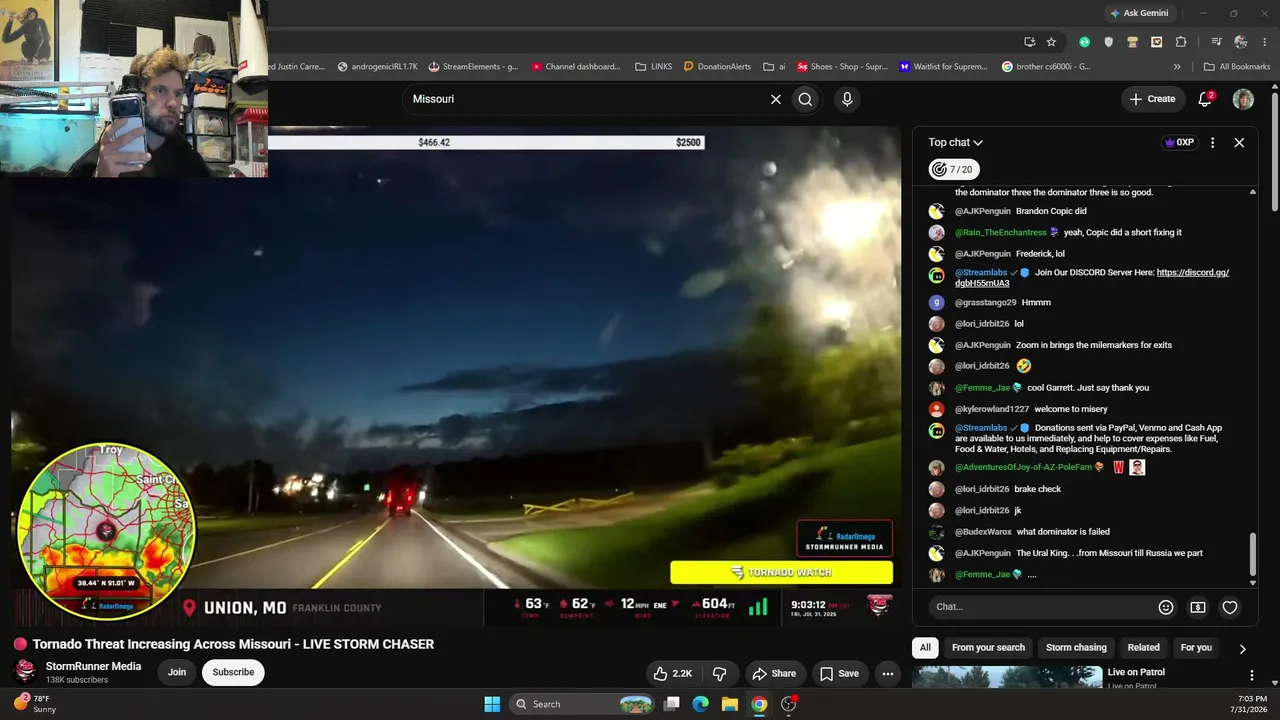Open the brother cs6000i bookmark
This screenshot has width=1280, height=720.
tap(1046, 67)
